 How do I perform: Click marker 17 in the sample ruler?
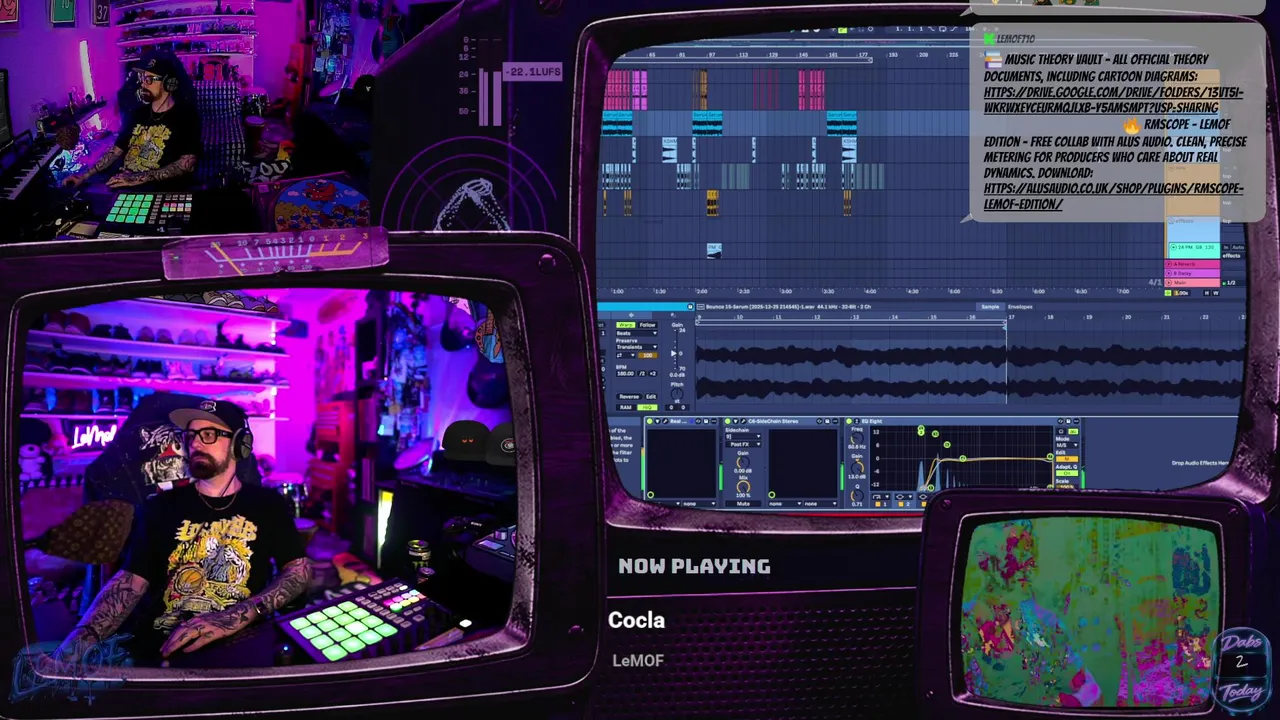click(x=1012, y=317)
